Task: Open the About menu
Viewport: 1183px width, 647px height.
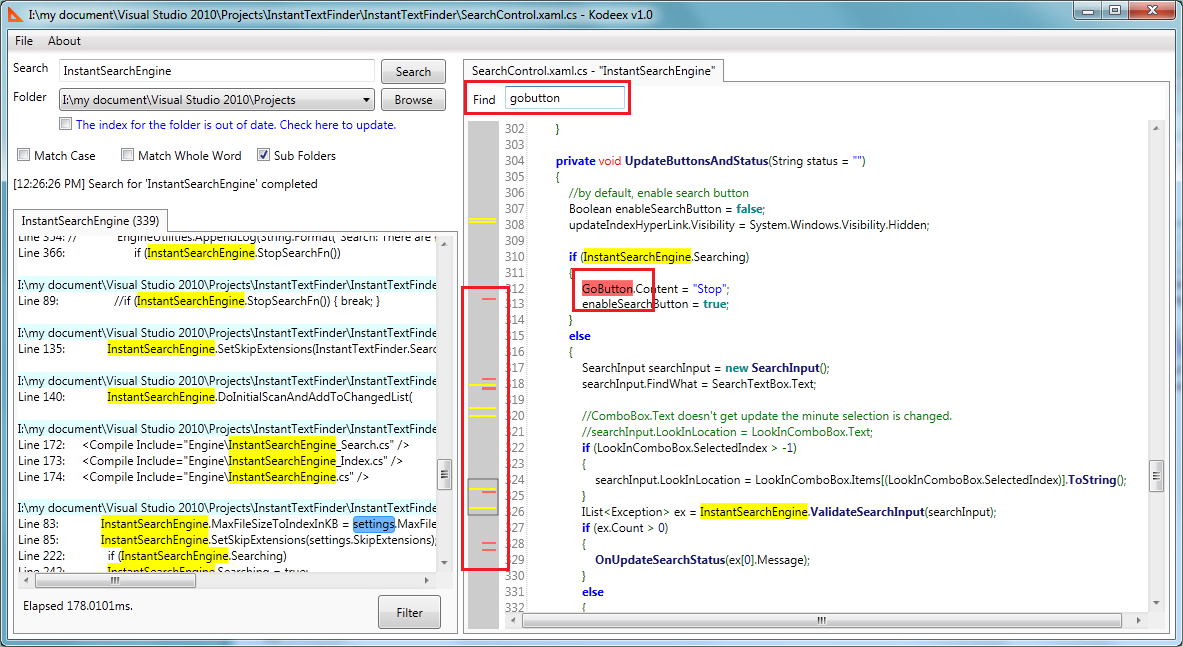Action: pyautogui.click(x=64, y=41)
